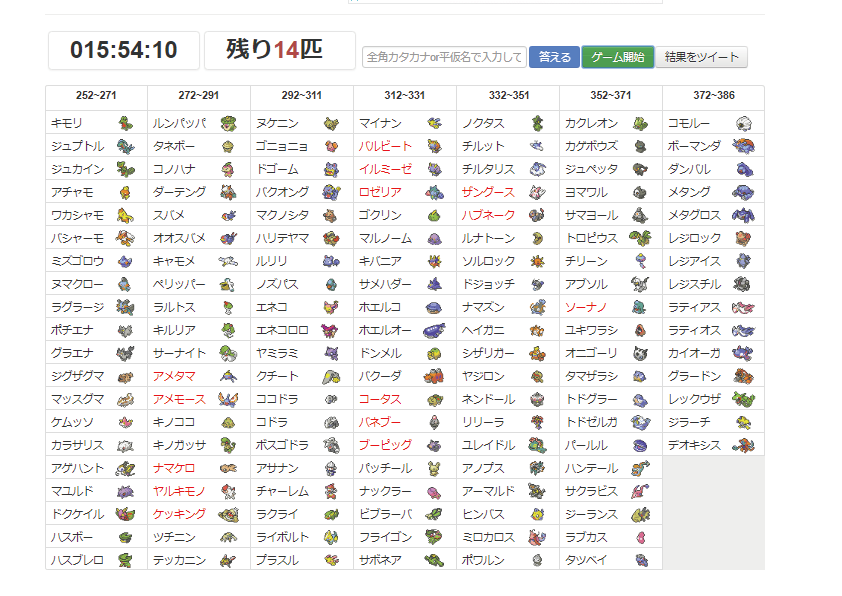Click the sprite icon next to メタグロス
This screenshot has width=842, height=596.
click(743, 215)
